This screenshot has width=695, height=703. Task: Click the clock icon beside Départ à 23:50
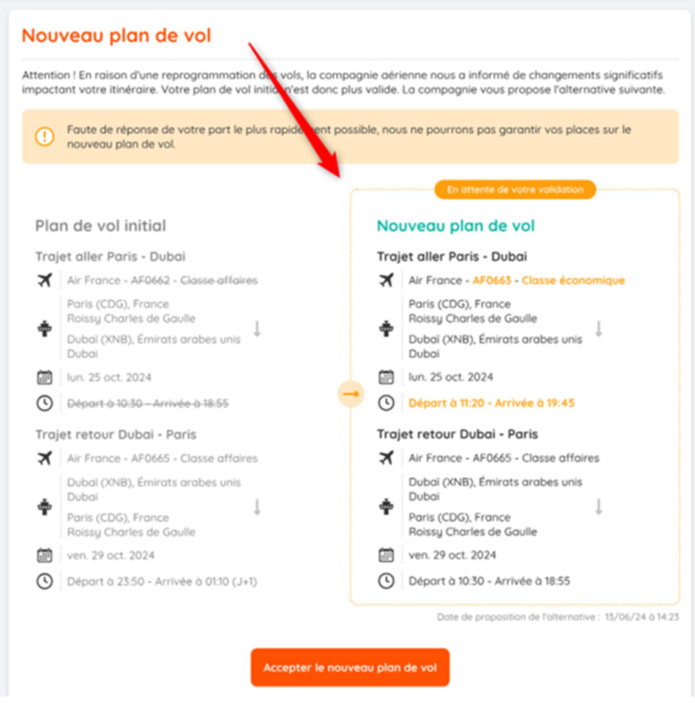coord(44,580)
